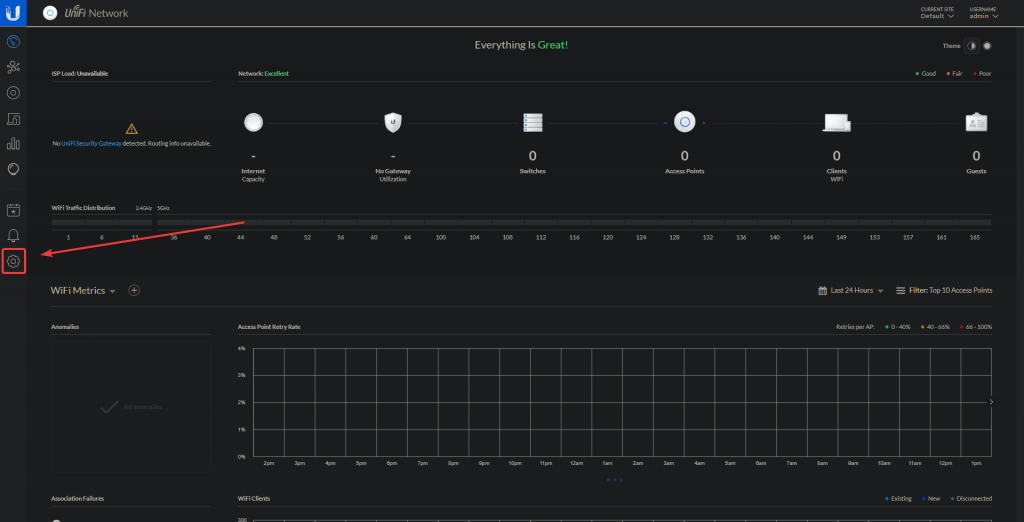Click the plus button beside WiFi Metrics
Screen dimensions: 1024x522
(134, 290)
